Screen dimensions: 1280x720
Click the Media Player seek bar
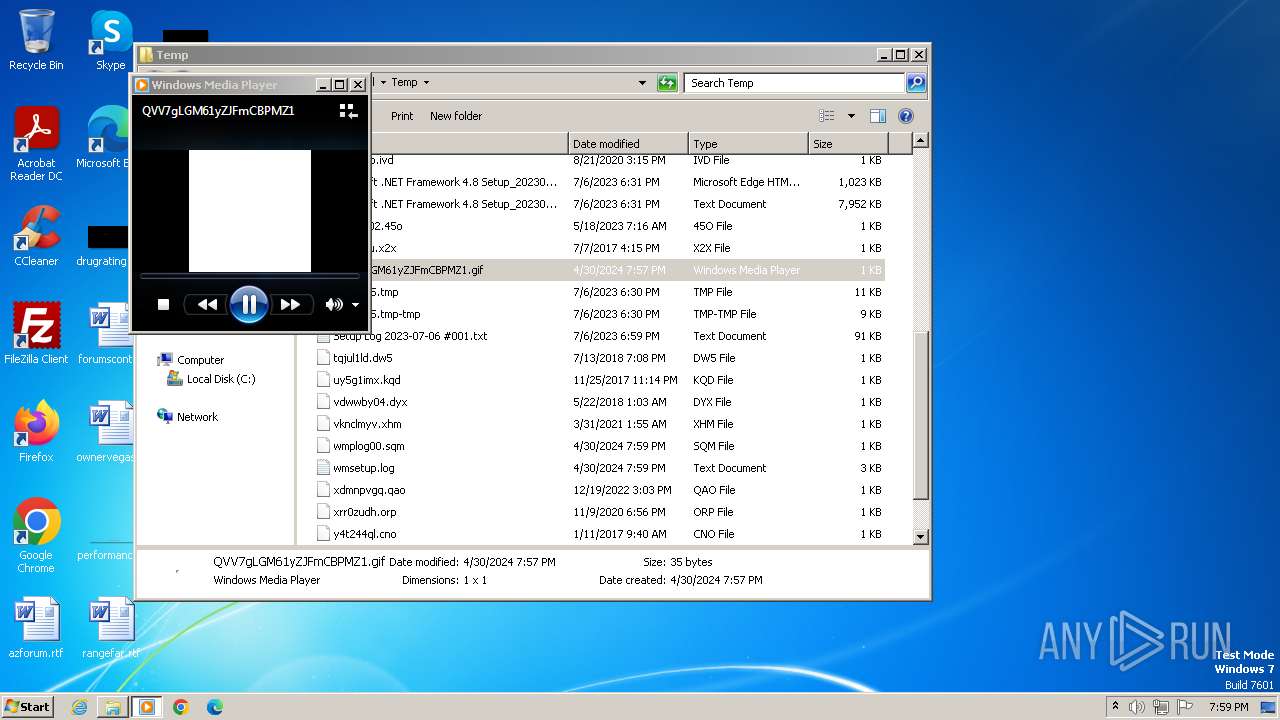(249, 275)
